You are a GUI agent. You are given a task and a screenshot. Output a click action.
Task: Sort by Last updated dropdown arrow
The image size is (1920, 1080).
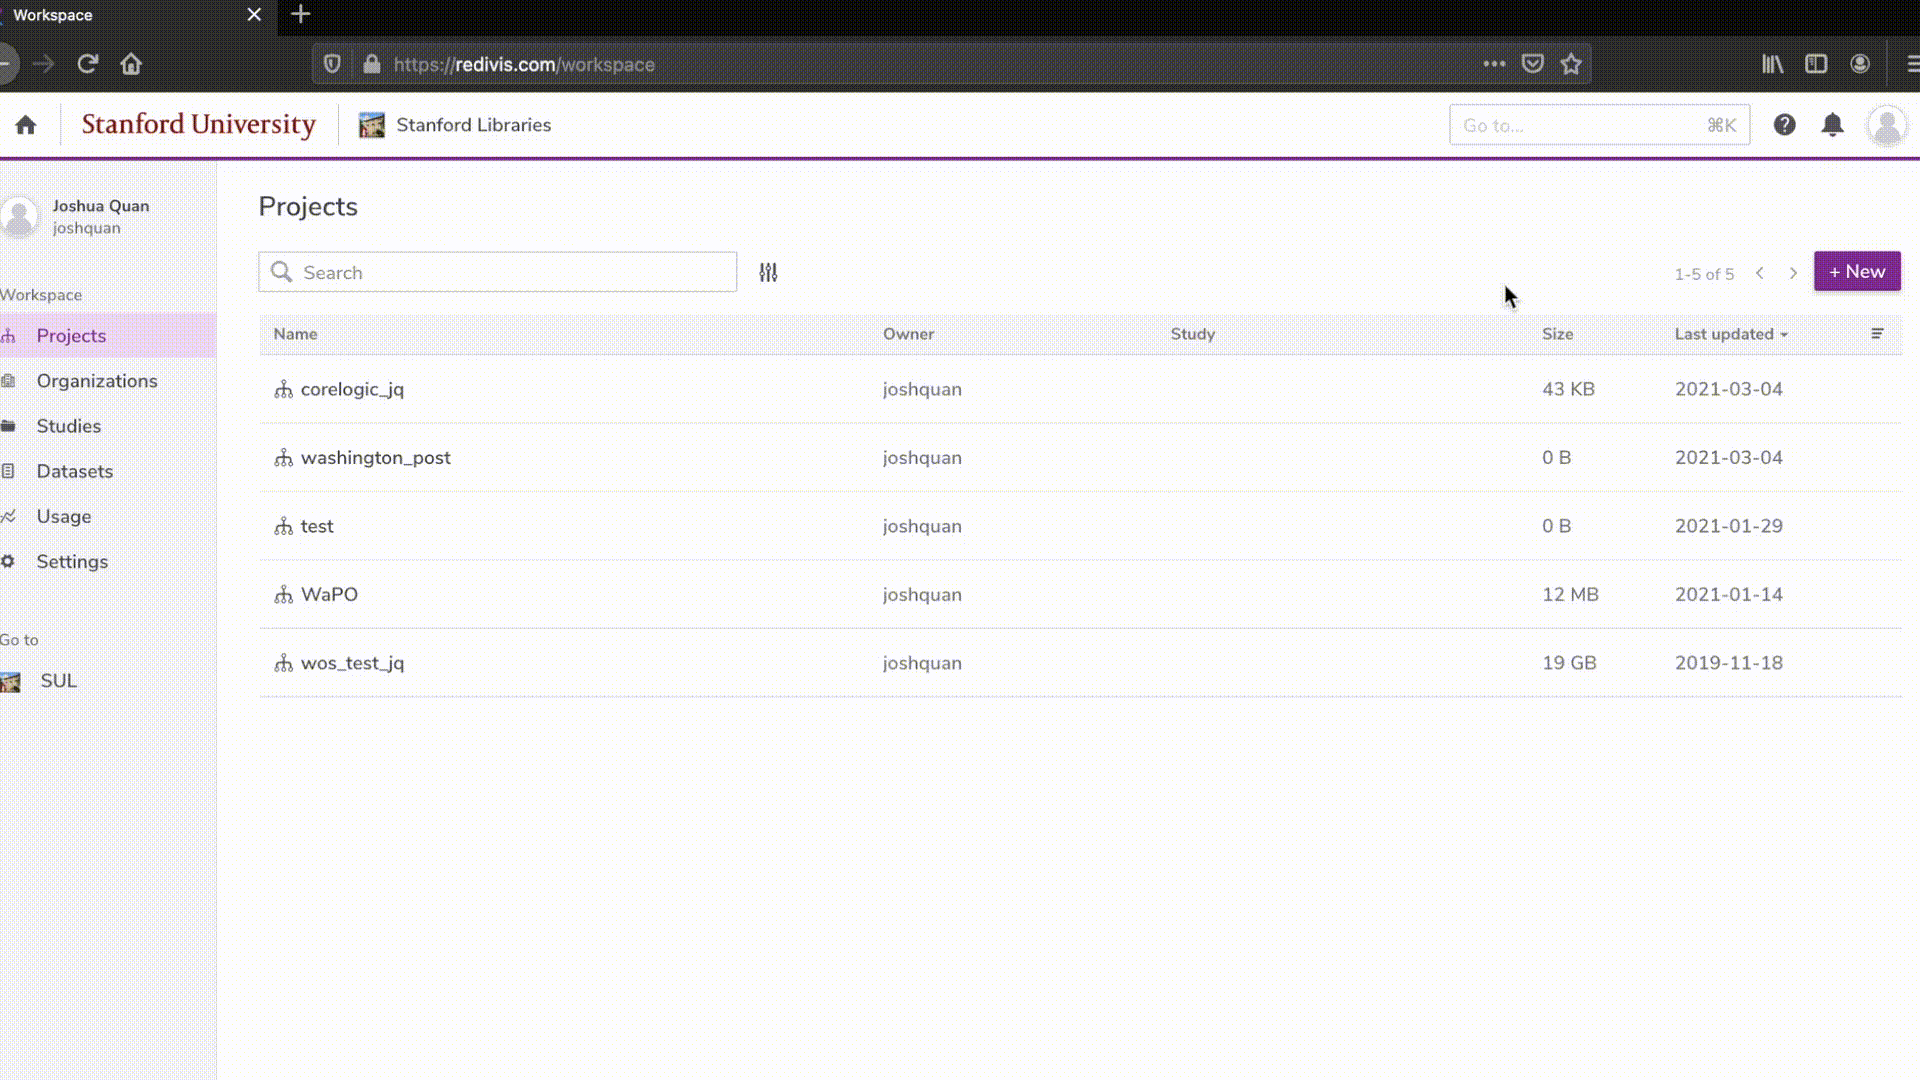(1784, 335)
